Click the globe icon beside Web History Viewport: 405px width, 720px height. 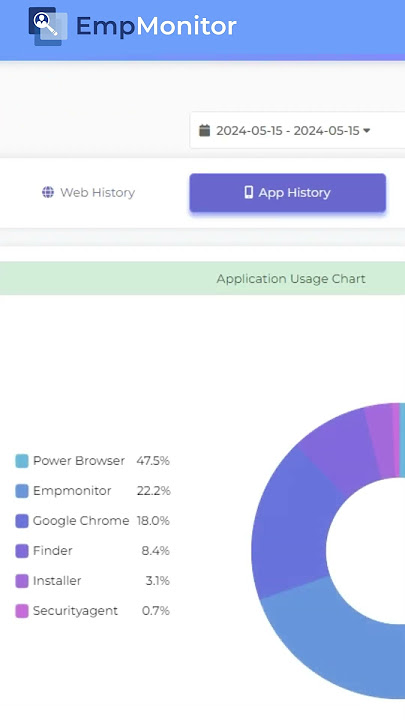click(48, 192)
